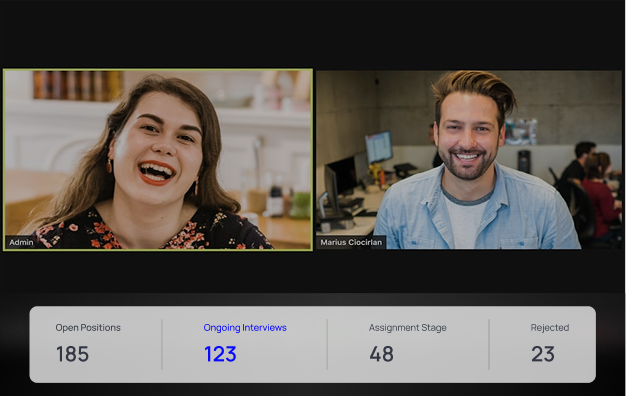The image size is (626, 396).
Task: Click the Marius Ciocirlan name label
Action: [x=351, y=242]
